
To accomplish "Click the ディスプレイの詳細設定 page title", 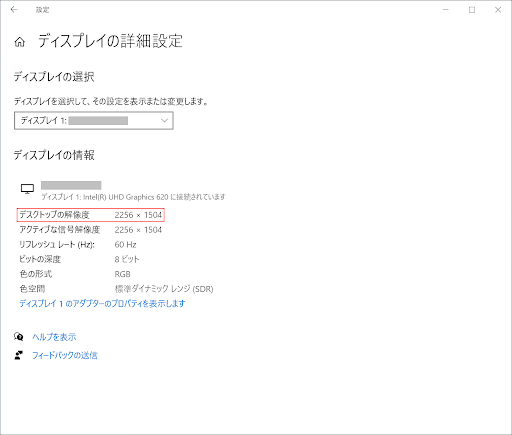I will point(110,41).
